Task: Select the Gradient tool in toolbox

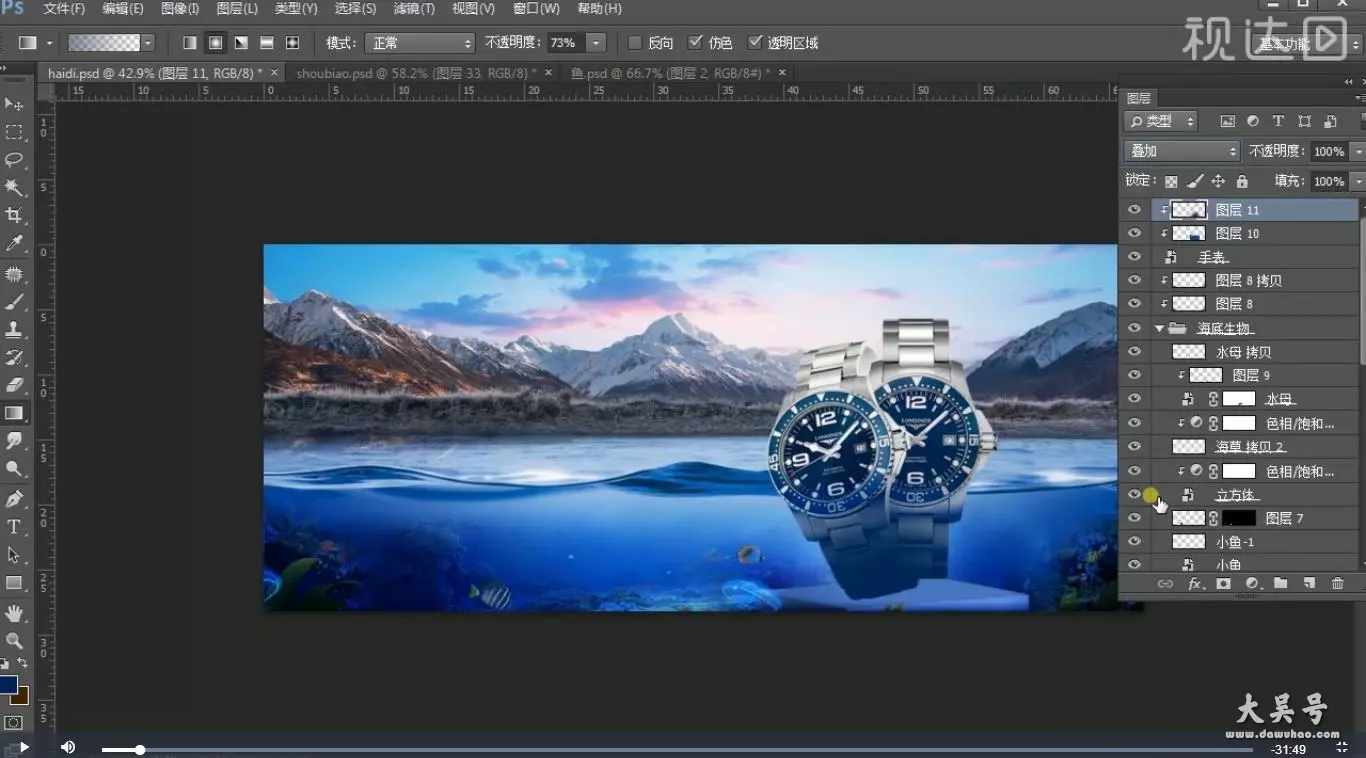Action: point(14,413)
